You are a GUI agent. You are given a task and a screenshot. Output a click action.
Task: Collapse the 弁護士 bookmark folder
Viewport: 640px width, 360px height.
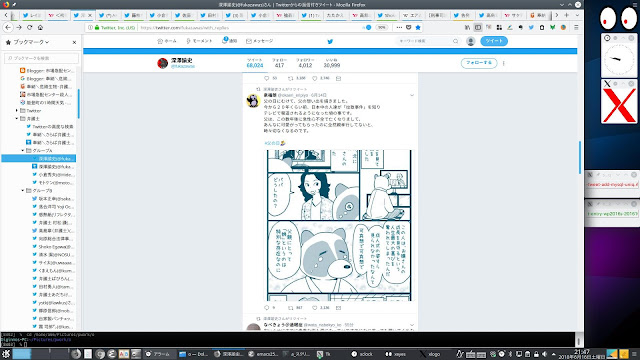pyautogui.click(x=17, y=119)
